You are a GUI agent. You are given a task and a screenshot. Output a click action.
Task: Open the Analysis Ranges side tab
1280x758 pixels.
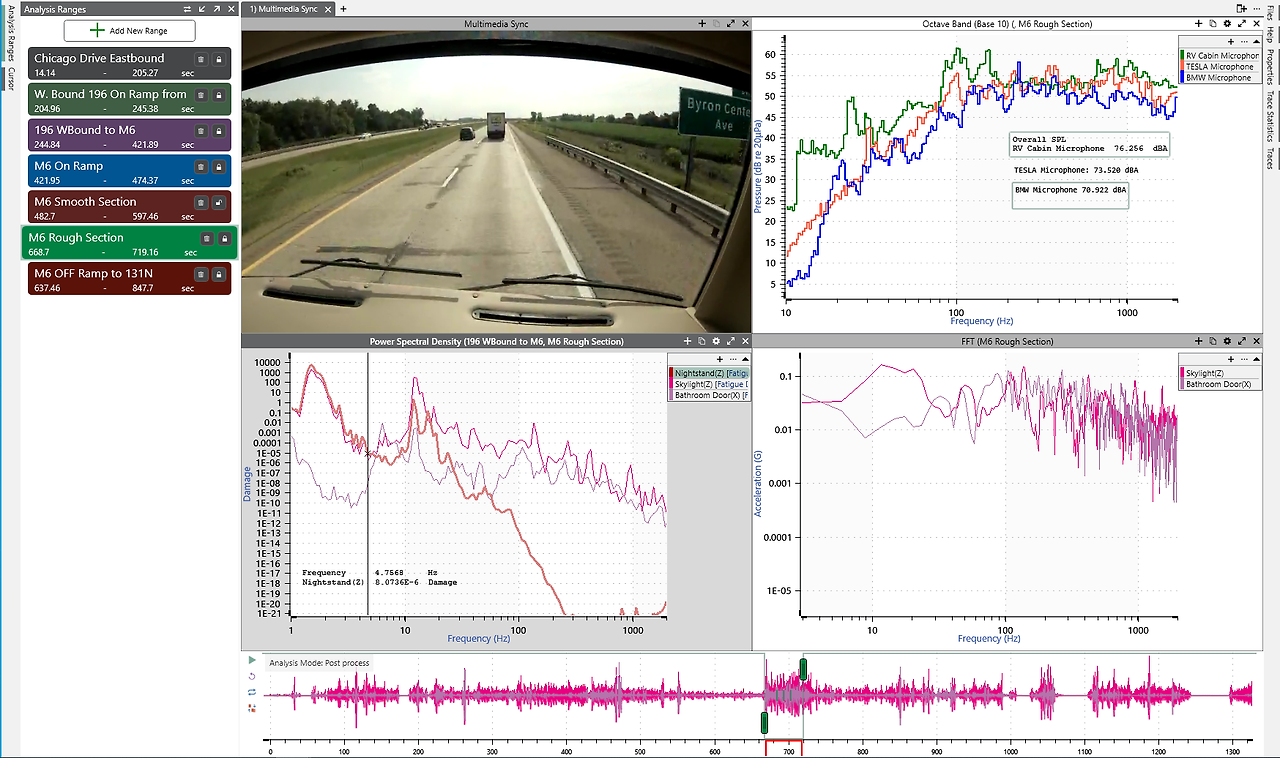point(10,34)
